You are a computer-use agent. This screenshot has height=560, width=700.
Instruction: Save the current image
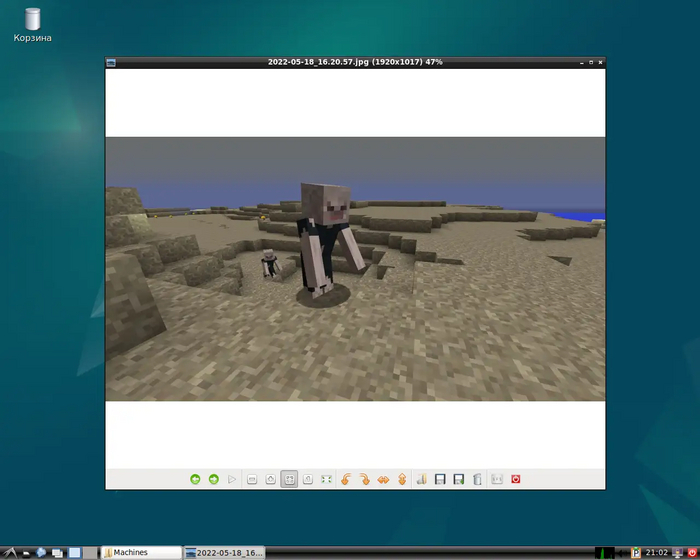click(440, 479)
